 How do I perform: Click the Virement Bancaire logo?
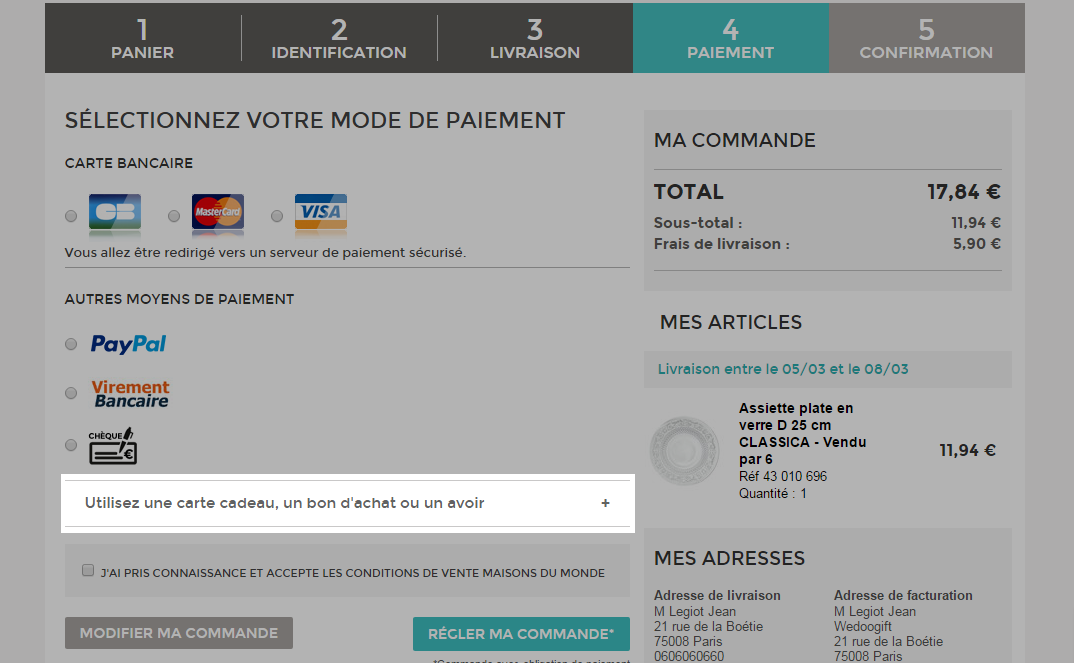[x=130, y=393]
